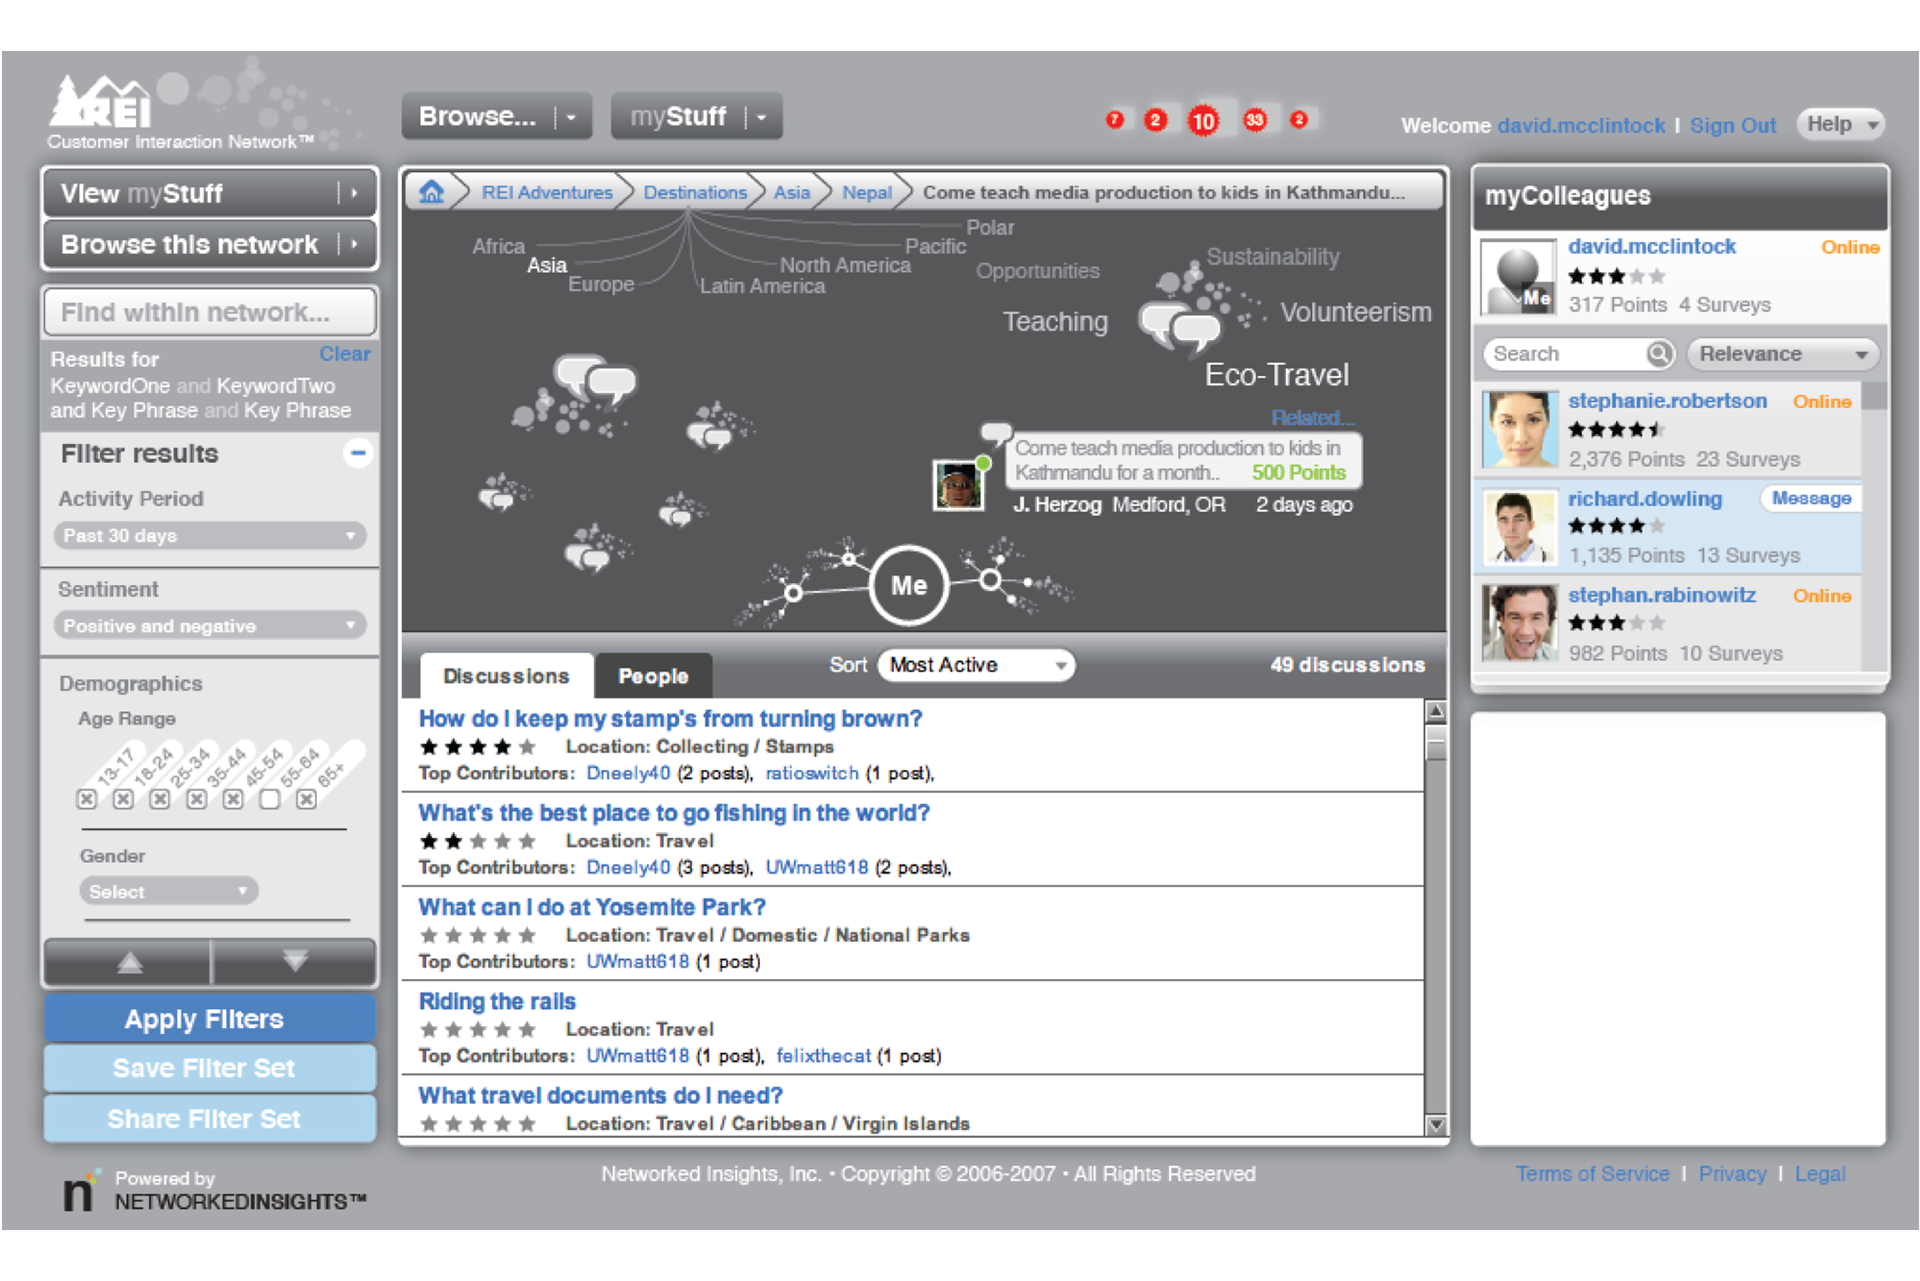Toggle age range 65+ checkbox

coord(307,799)
